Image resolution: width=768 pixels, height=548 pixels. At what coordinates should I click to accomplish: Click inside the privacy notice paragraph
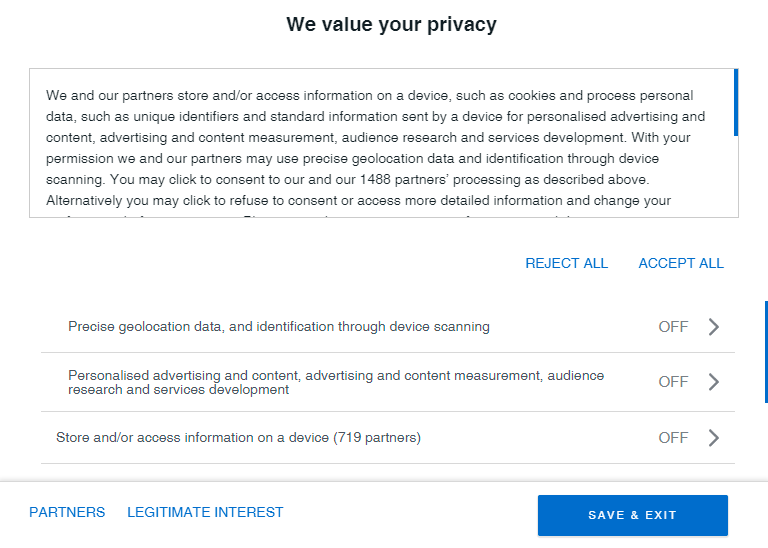375,148
